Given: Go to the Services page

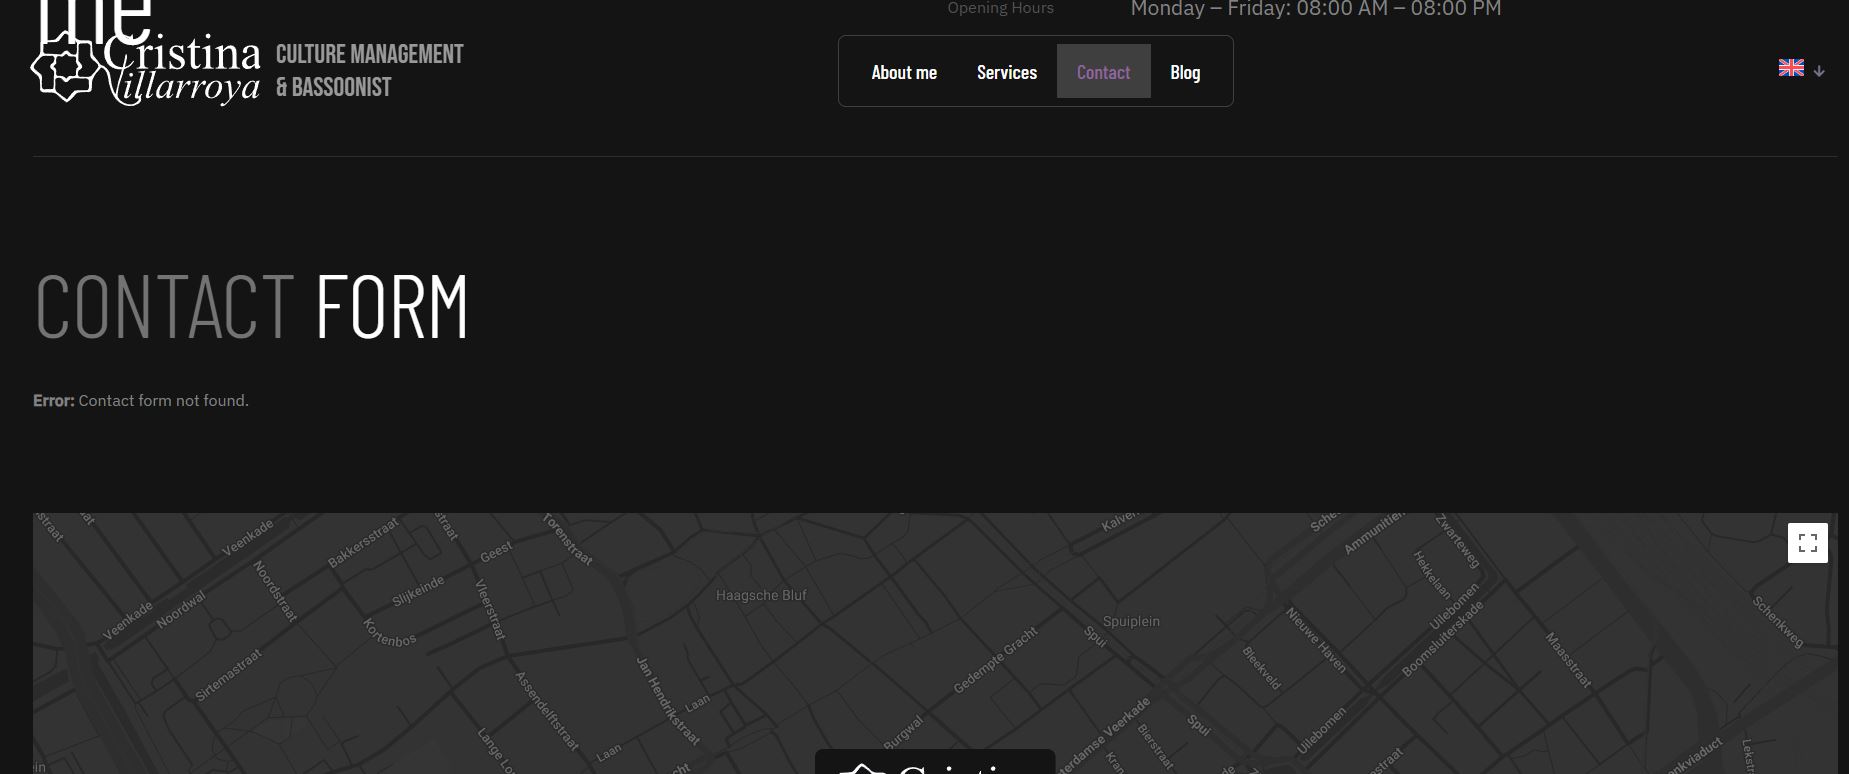Looking at the screenshot, I should pyautogui.click(x=1006, y=72).
